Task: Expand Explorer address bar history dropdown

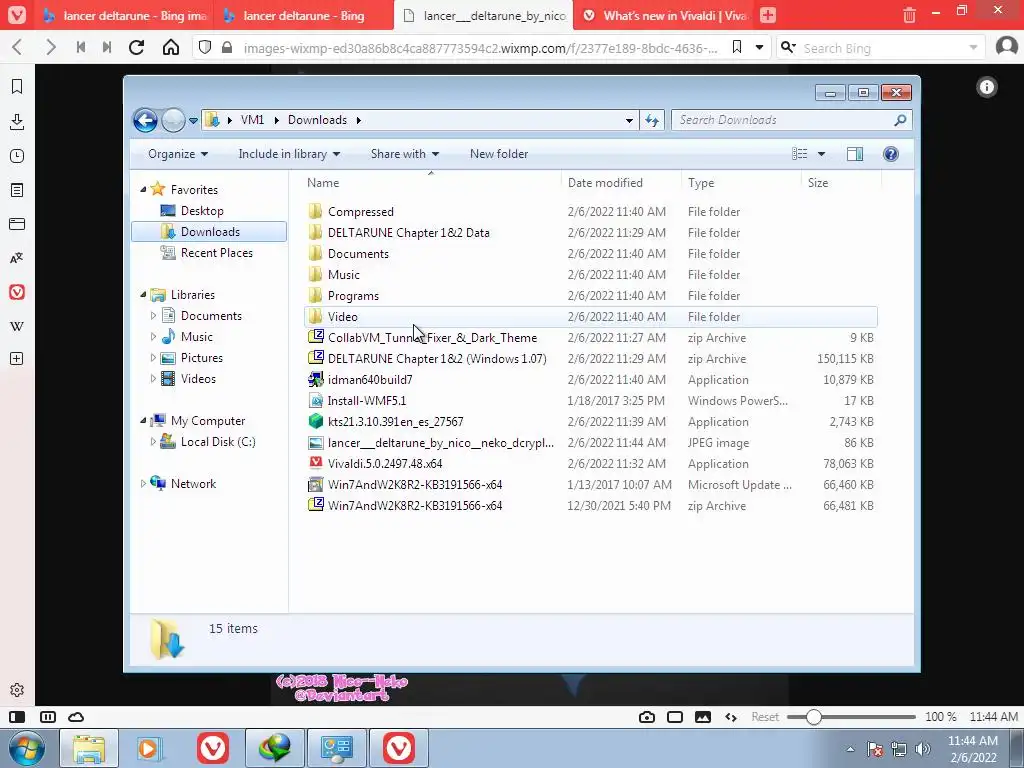Action: (629, 120)
